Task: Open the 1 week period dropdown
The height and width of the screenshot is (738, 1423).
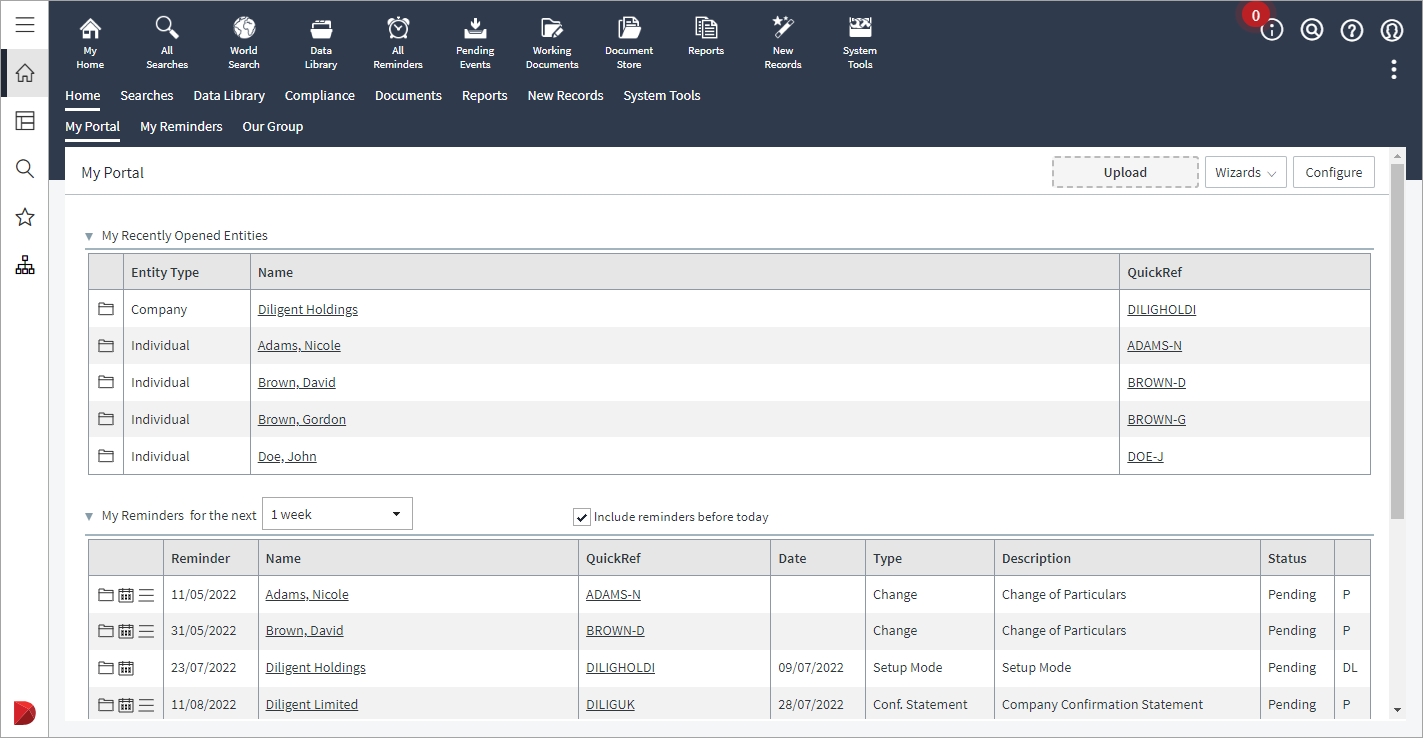Action: coord(337,514)
